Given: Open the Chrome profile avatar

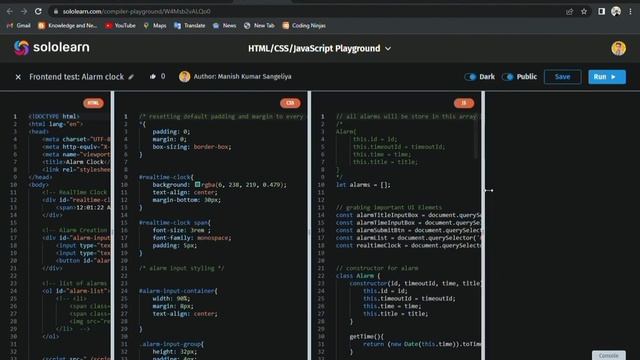Looking at the screenshot, I should 616,11.
